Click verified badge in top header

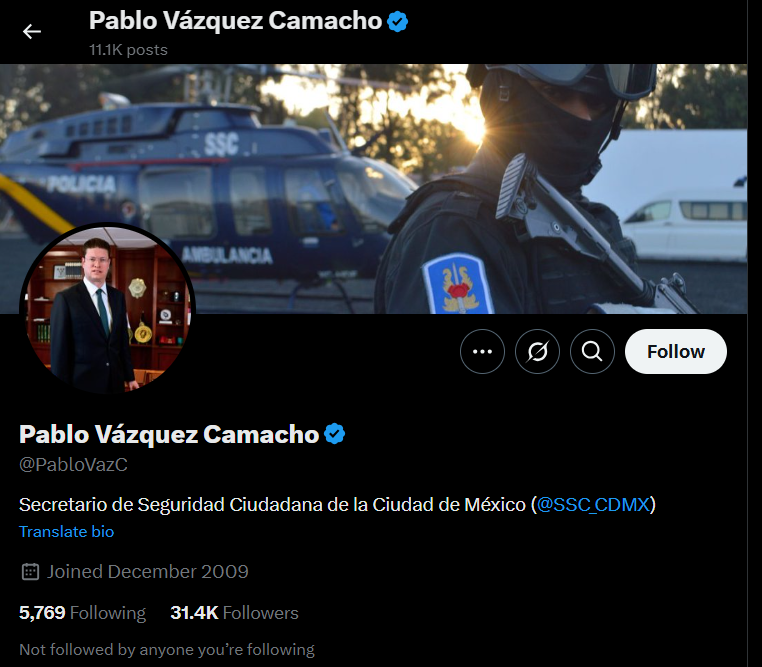(398, 22)
